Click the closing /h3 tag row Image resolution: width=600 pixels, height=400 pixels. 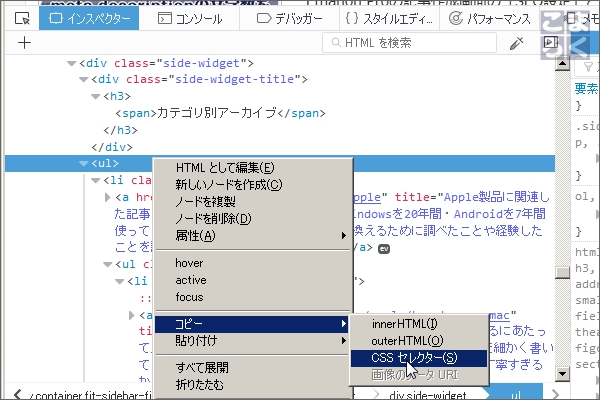coord(120,130)
